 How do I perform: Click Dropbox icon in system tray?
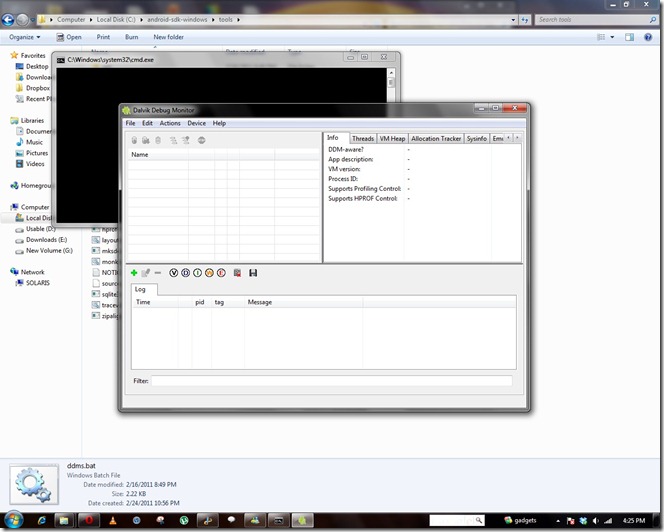pyautogui.click(x=583, y=521)
